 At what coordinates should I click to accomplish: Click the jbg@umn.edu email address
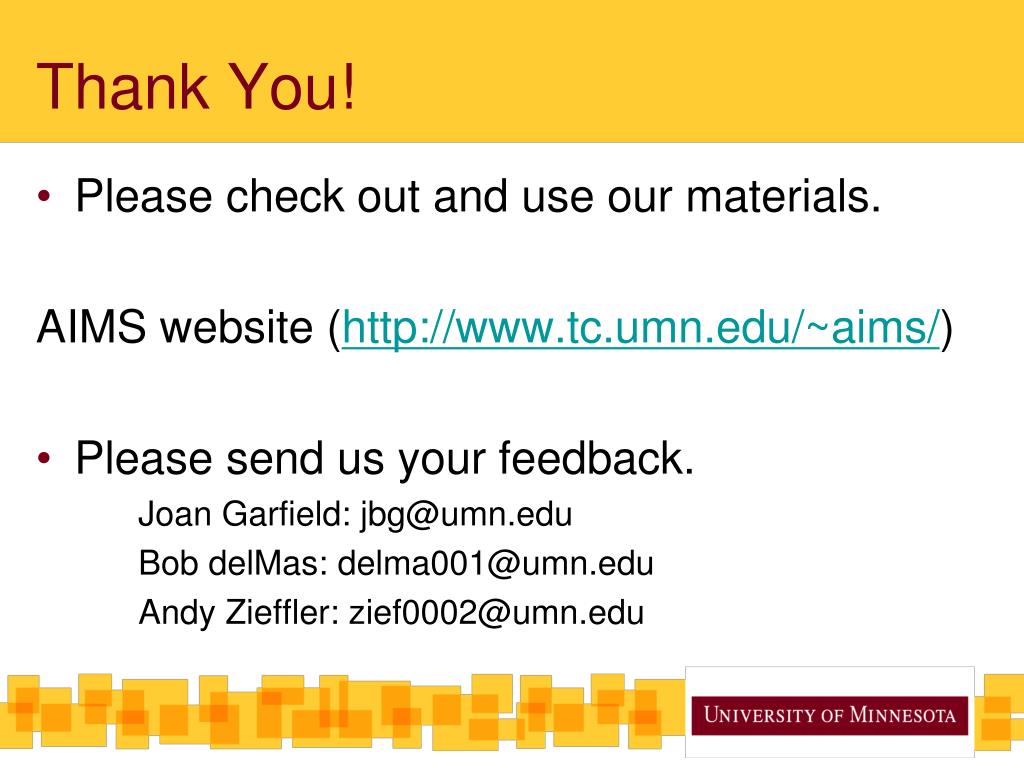click(x=466, y=514)
